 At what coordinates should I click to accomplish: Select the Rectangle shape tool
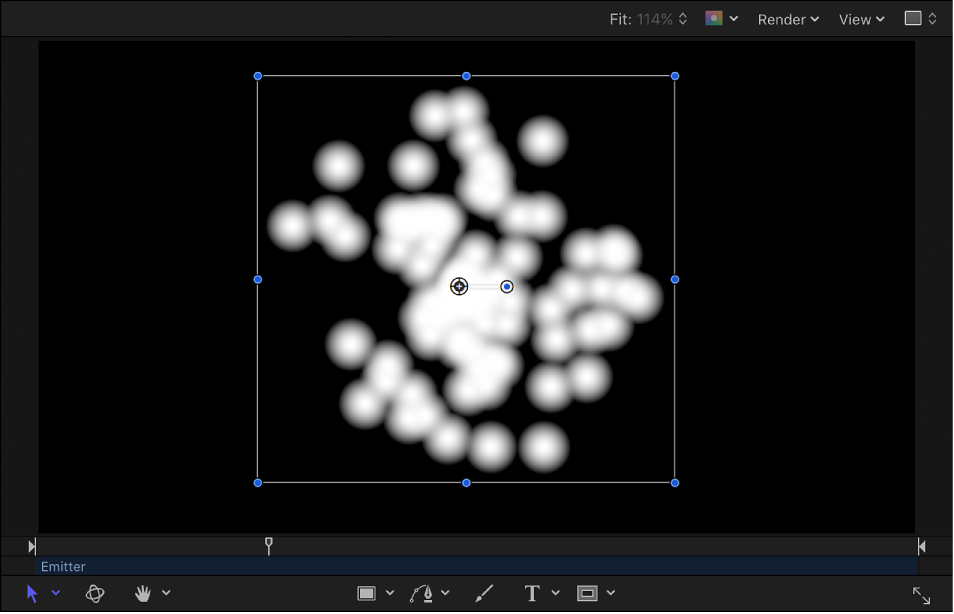point(368,592)
